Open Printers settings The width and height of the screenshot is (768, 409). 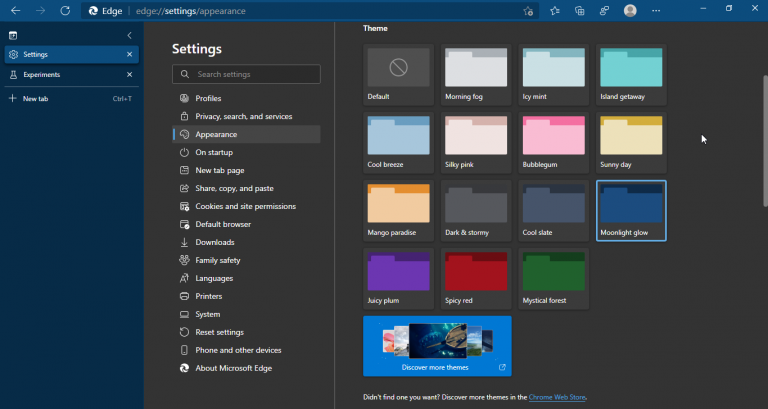coord(246,296)
